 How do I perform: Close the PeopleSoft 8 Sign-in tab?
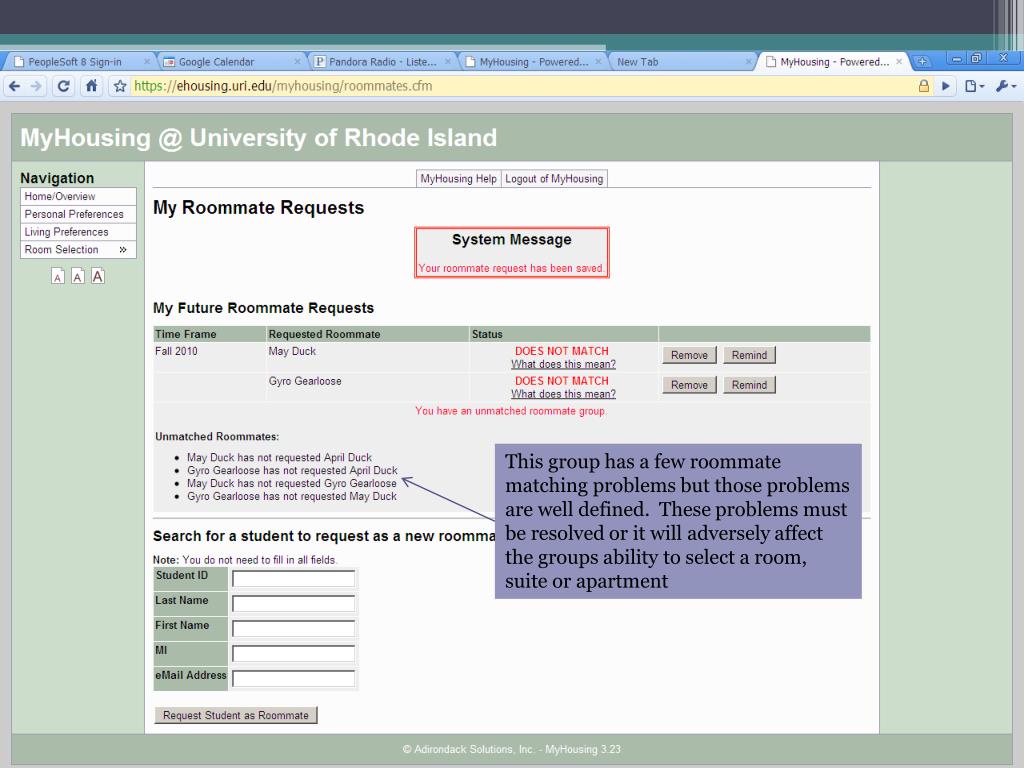pyautogui.click(x=146, y=61)
